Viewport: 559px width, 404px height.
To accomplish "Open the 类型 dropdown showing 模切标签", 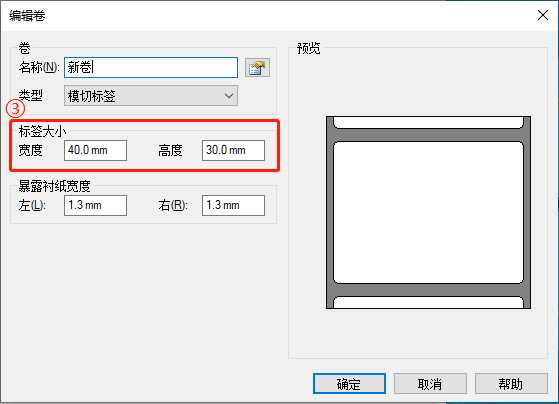I will click(151, 96).
